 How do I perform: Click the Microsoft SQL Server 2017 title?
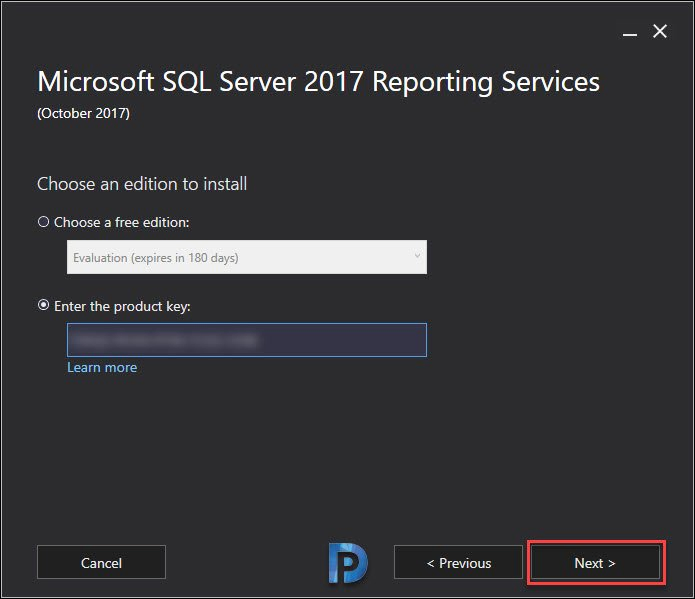[x=318, y=82]
